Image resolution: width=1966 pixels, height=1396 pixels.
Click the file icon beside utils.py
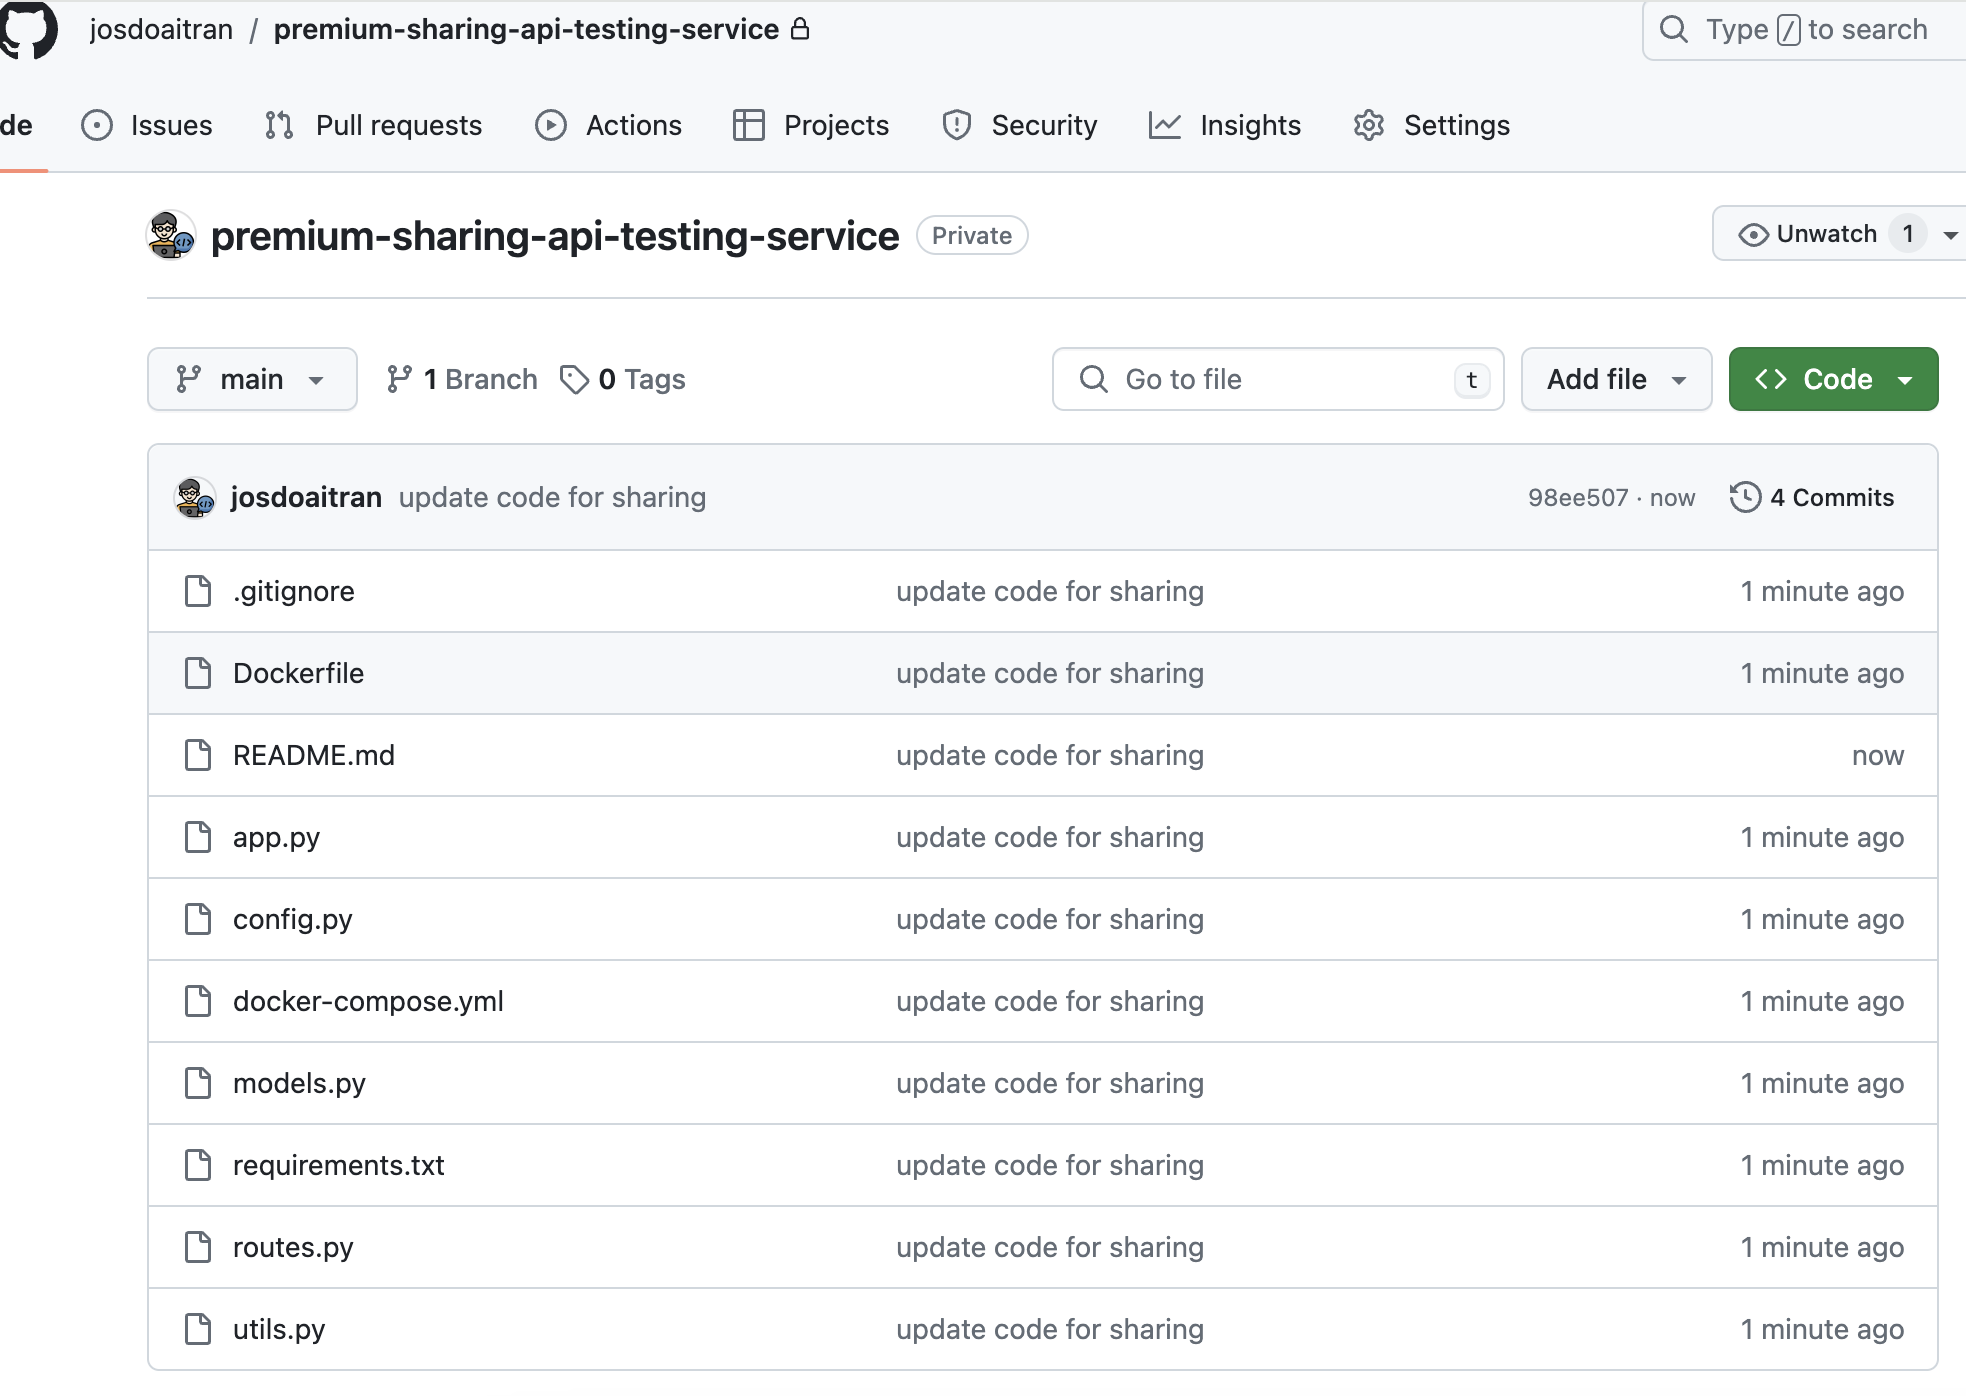(198, 1329)
